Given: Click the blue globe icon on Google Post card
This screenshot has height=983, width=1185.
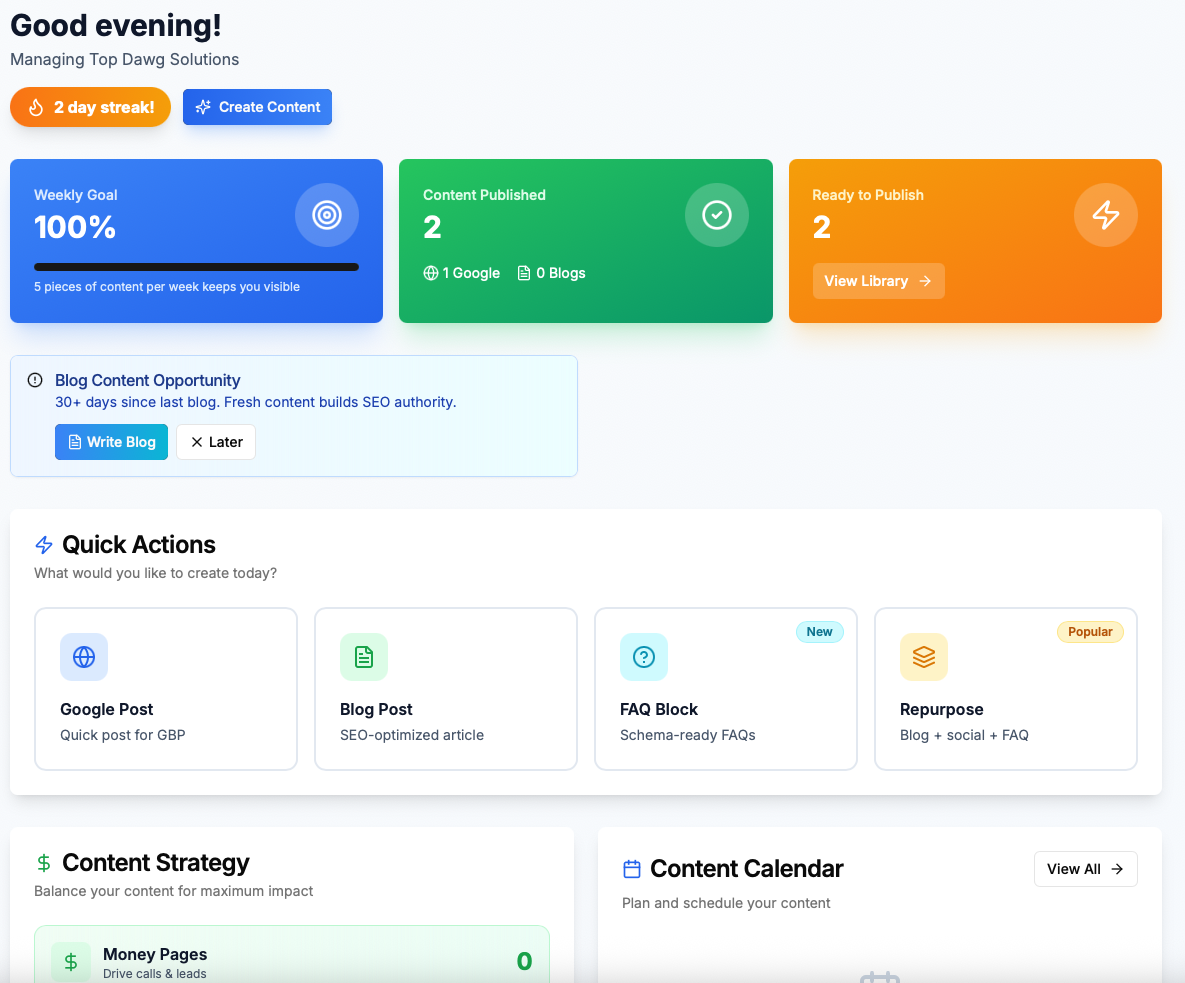Looking at the screenshot, I should point(84,657).
